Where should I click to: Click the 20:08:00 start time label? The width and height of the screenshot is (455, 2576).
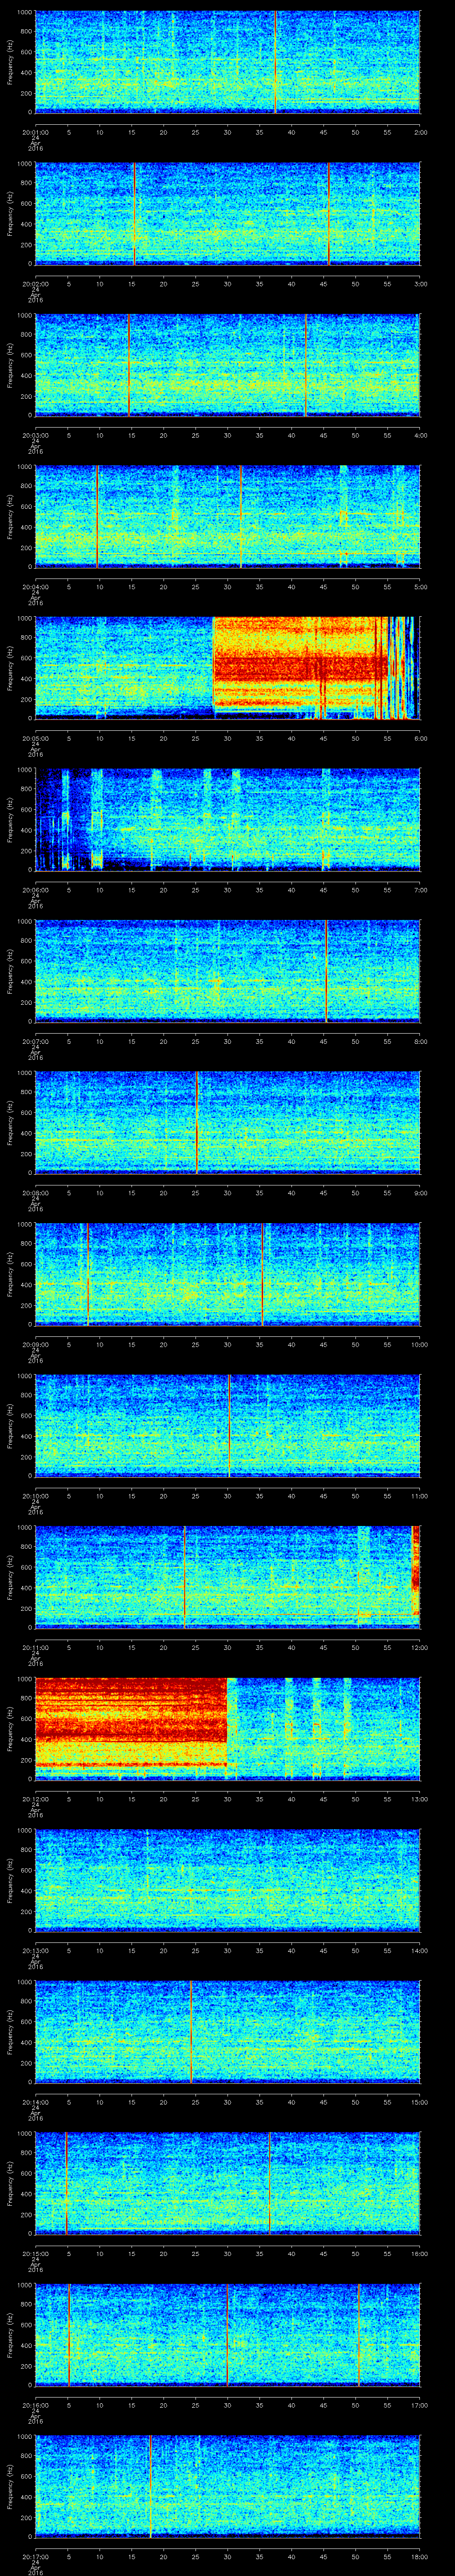point(35,1193)
